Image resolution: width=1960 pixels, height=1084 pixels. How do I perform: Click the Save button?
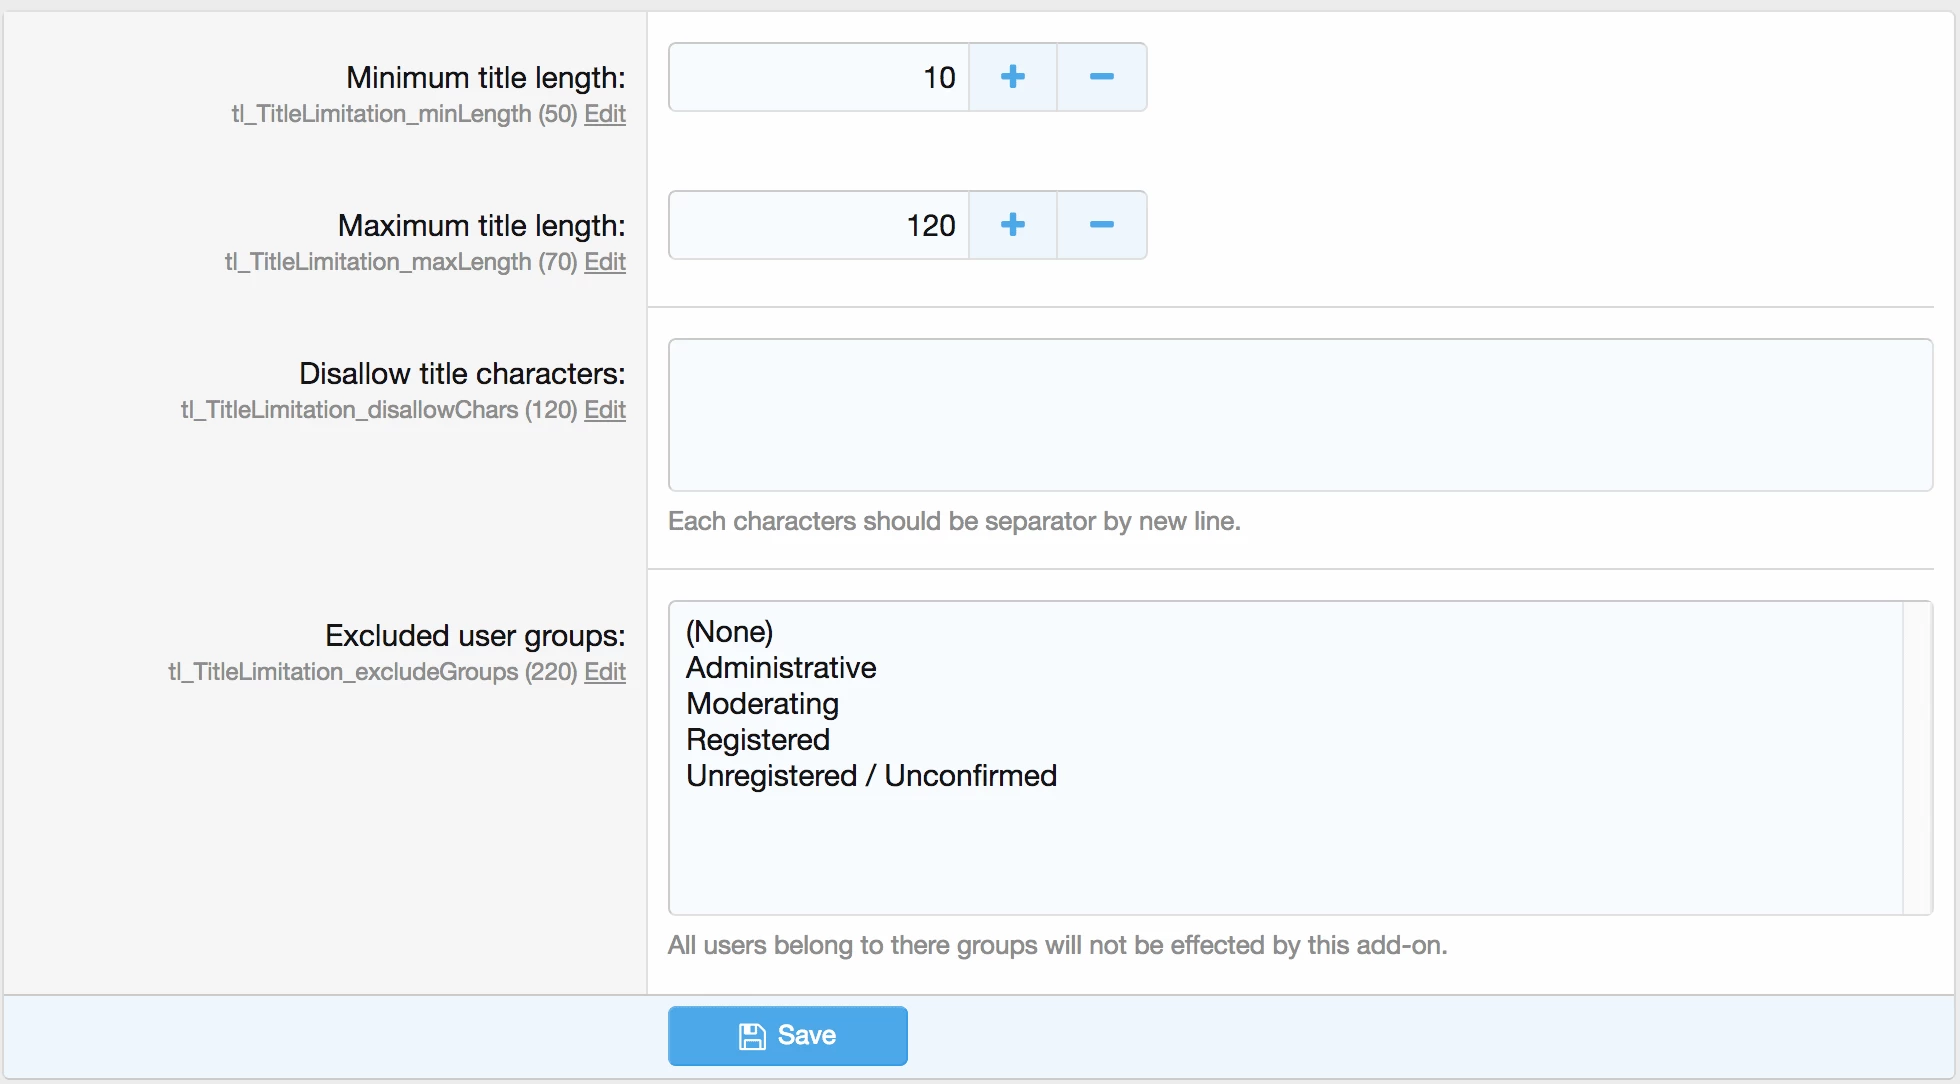[x=788, y=1036]
